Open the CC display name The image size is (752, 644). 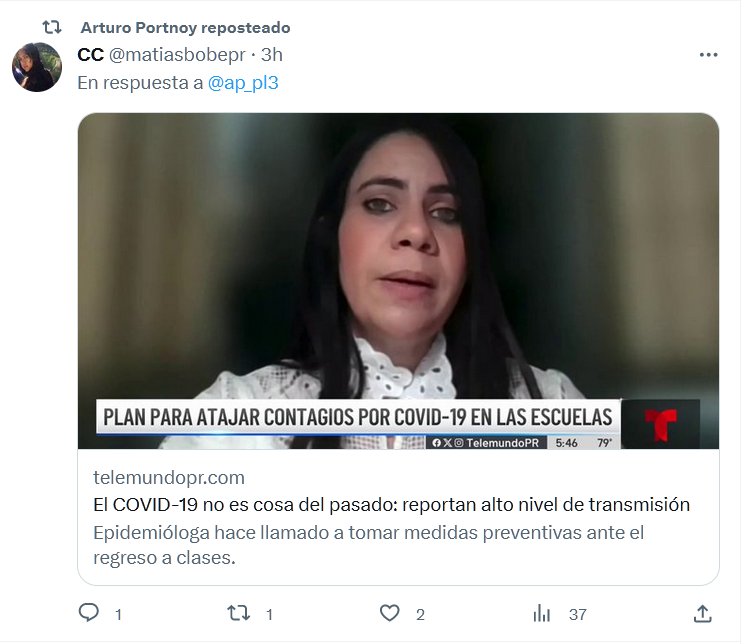90,55
